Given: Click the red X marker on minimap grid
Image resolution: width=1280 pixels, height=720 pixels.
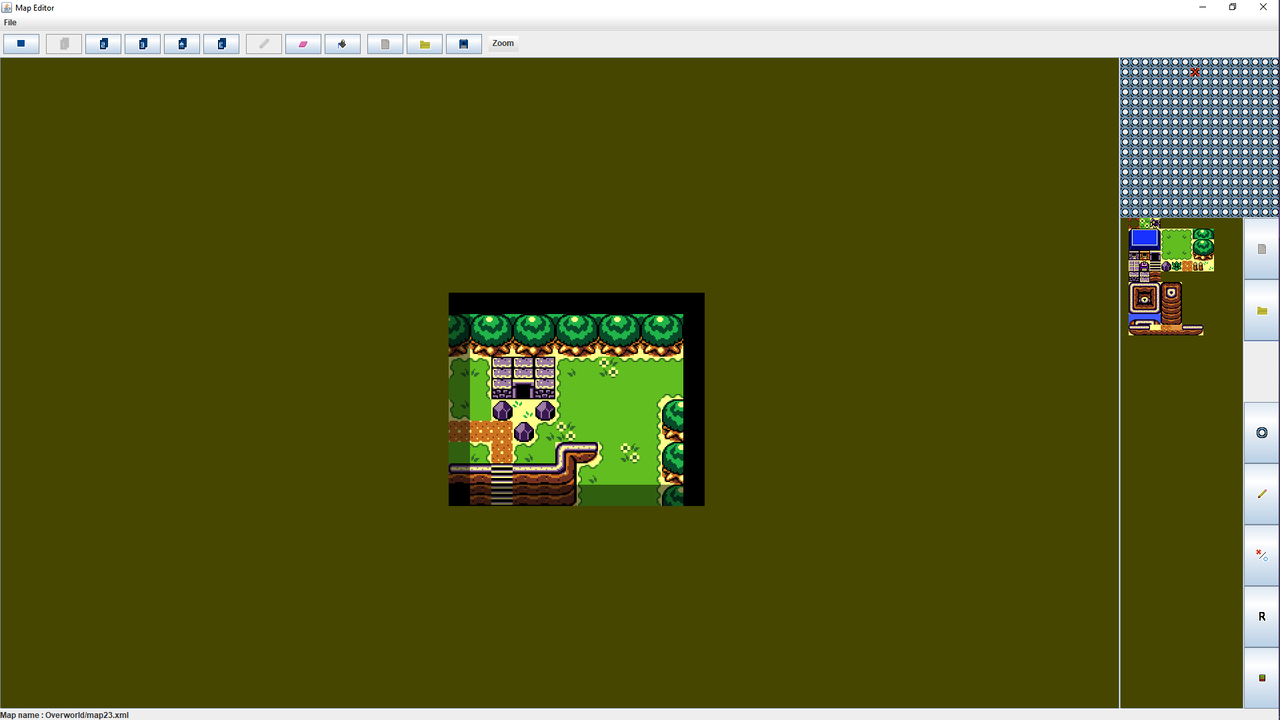Looking at the screenshot, I should (x=1195, y=72).
